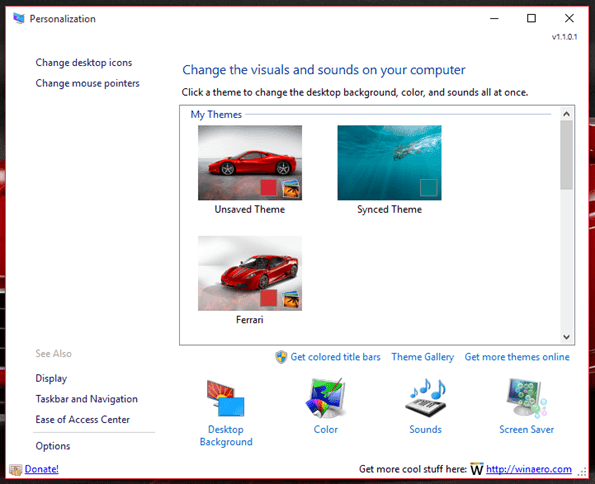Click the My Themes group header
Screen dimensions: 595x484
coord(216,115)
